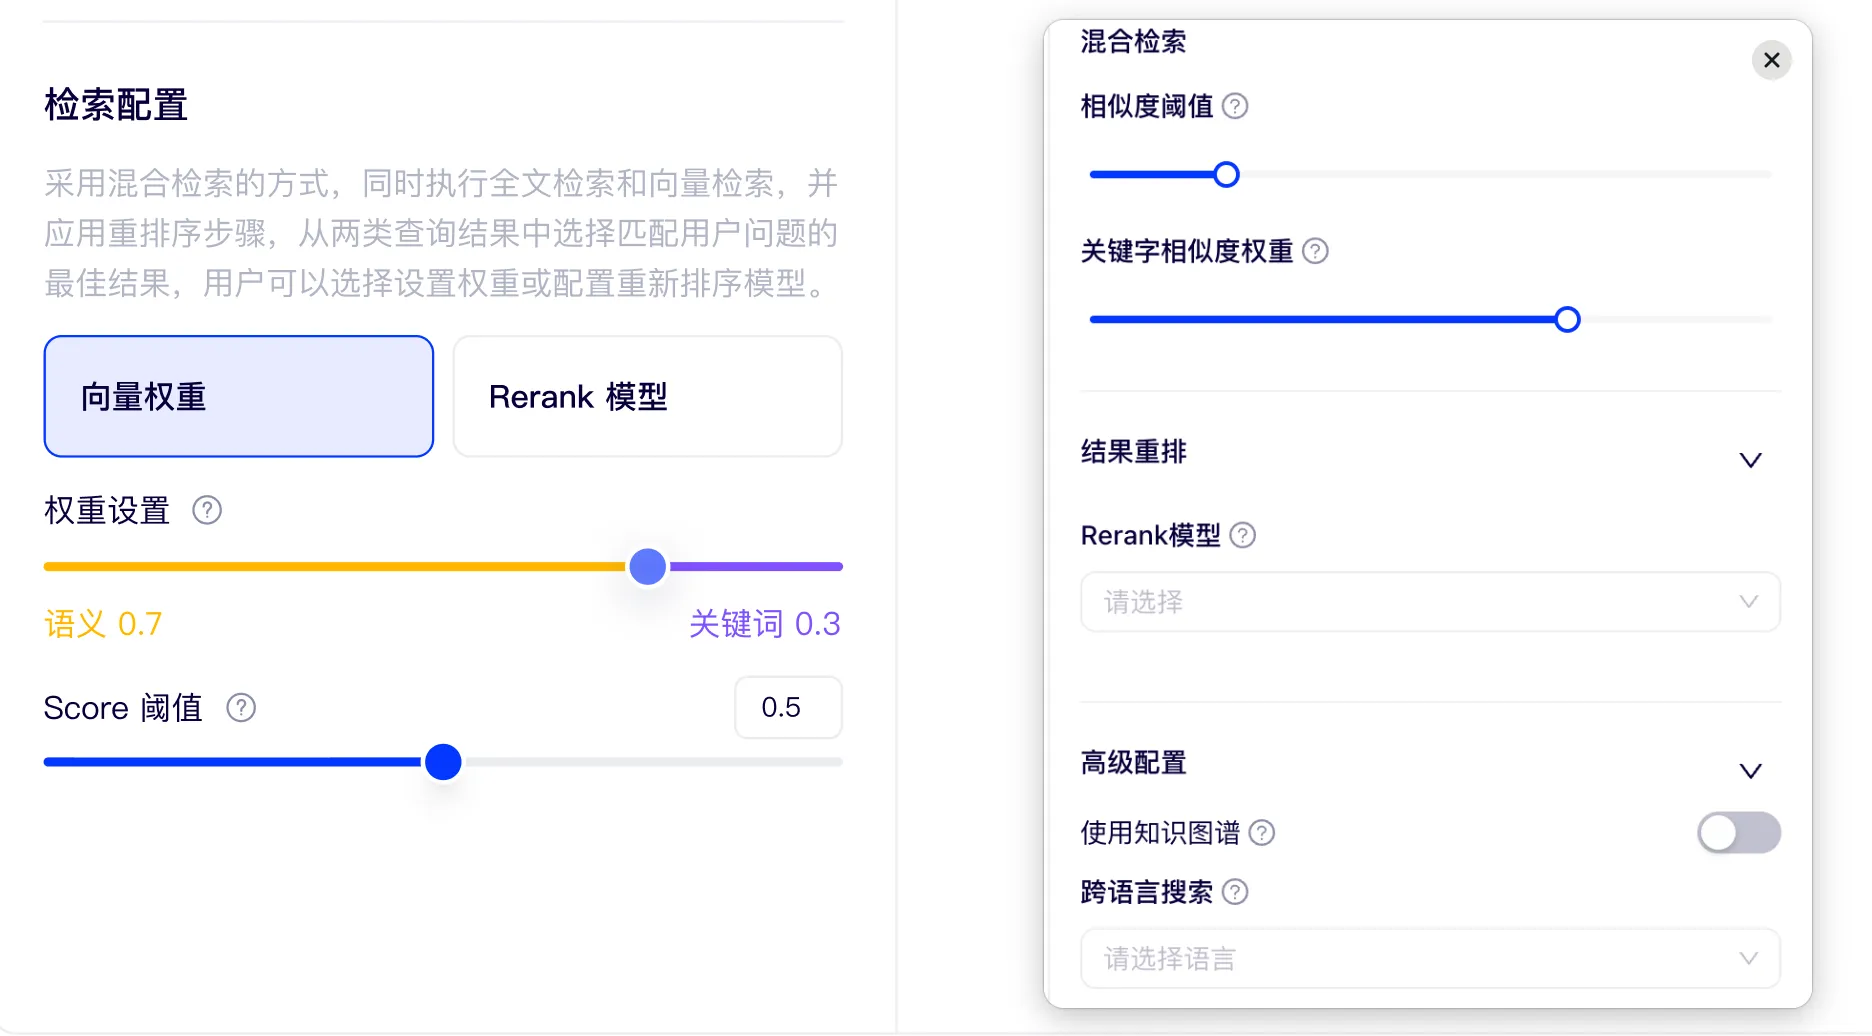The height and width of the screenshot is (1036, 1872).
Task: Select the 向量权重 tab
Action: point(239,397)
